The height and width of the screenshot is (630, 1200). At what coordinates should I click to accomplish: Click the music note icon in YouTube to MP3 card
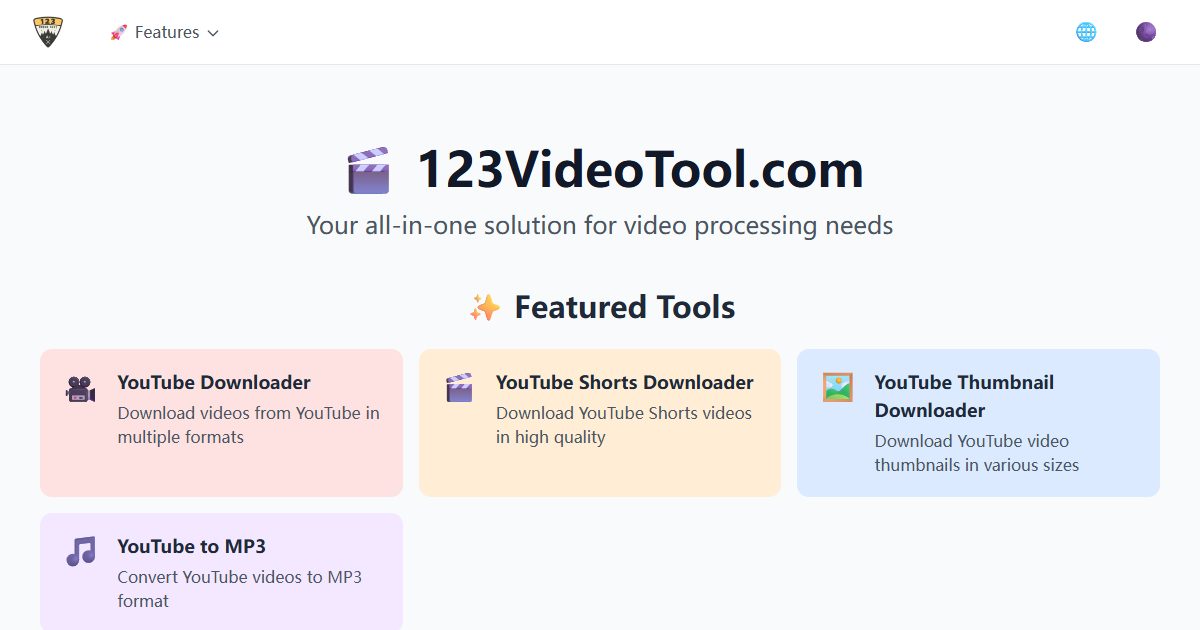81,551
